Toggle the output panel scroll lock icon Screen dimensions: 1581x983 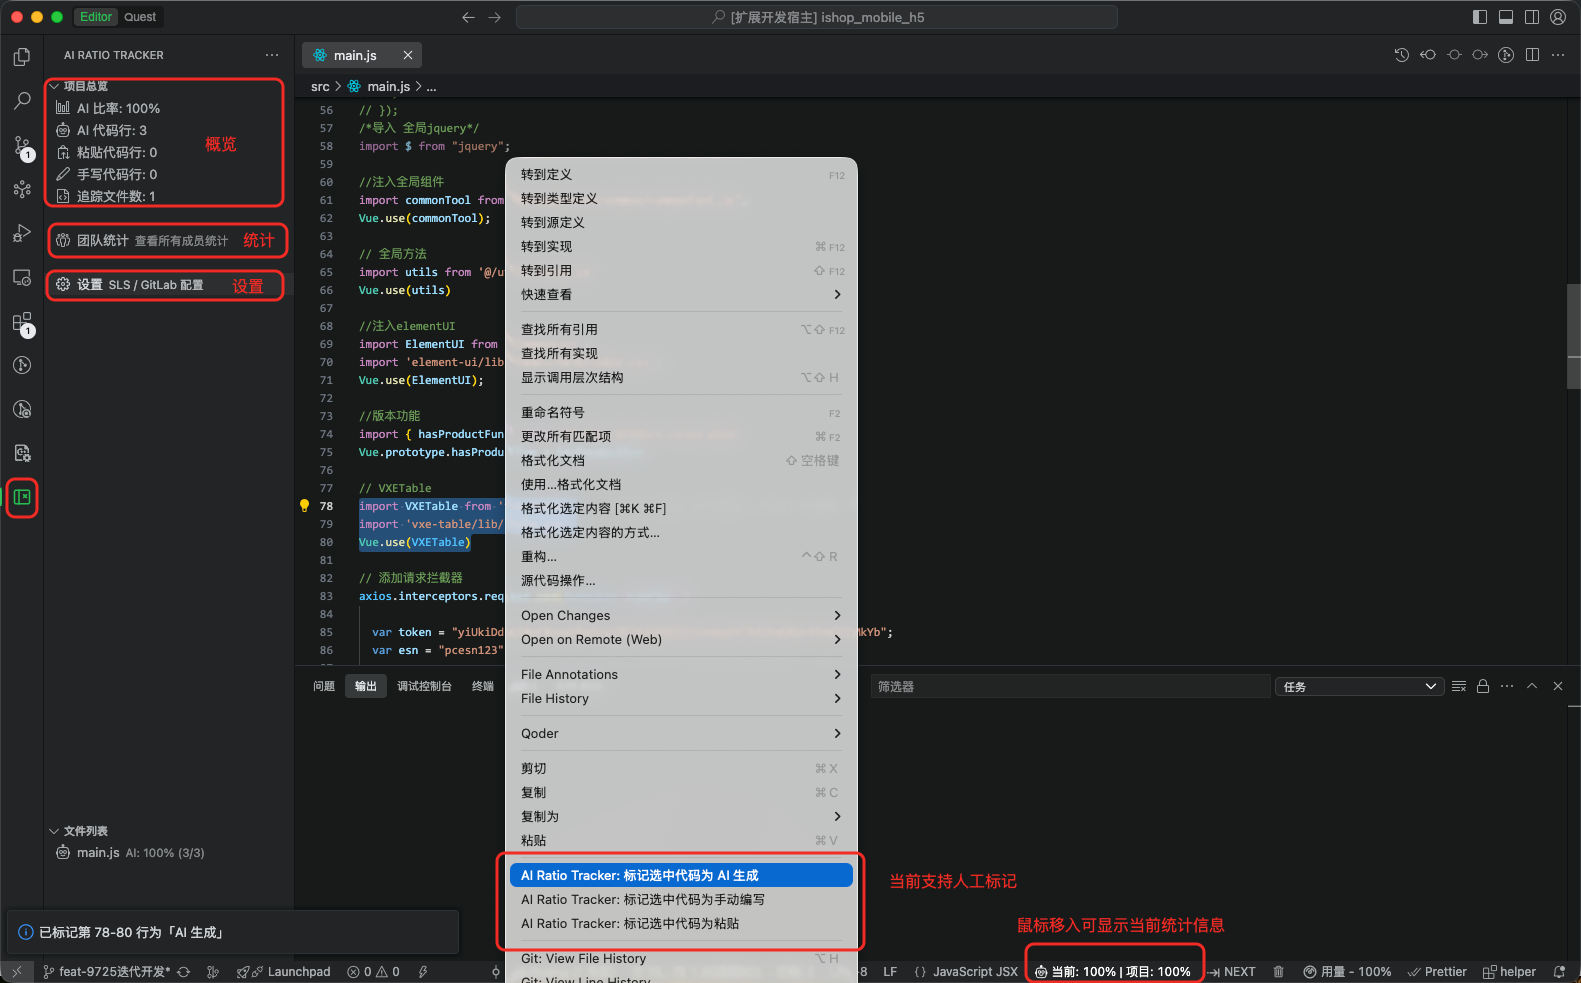pyautogui.click(x=1483, y=686)
